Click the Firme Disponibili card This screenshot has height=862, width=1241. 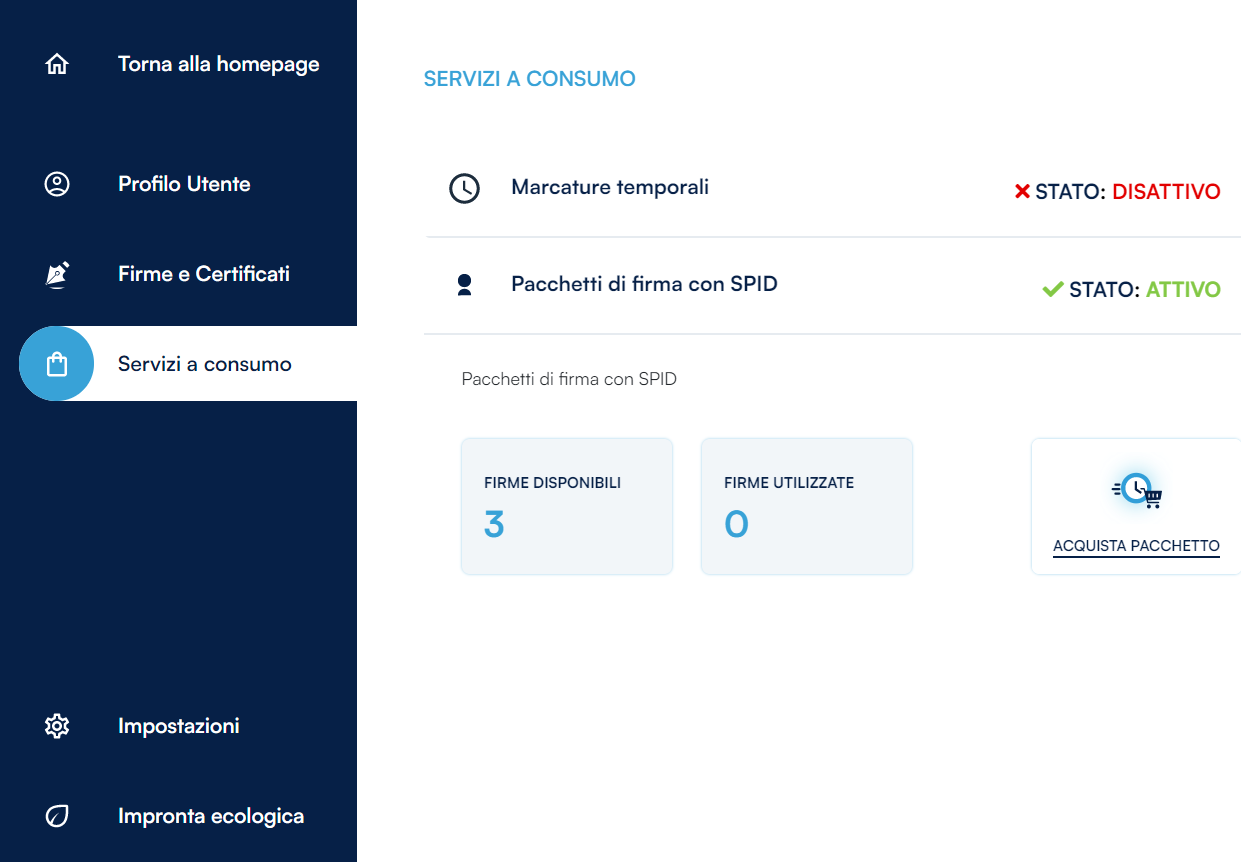tap(567, 506)
